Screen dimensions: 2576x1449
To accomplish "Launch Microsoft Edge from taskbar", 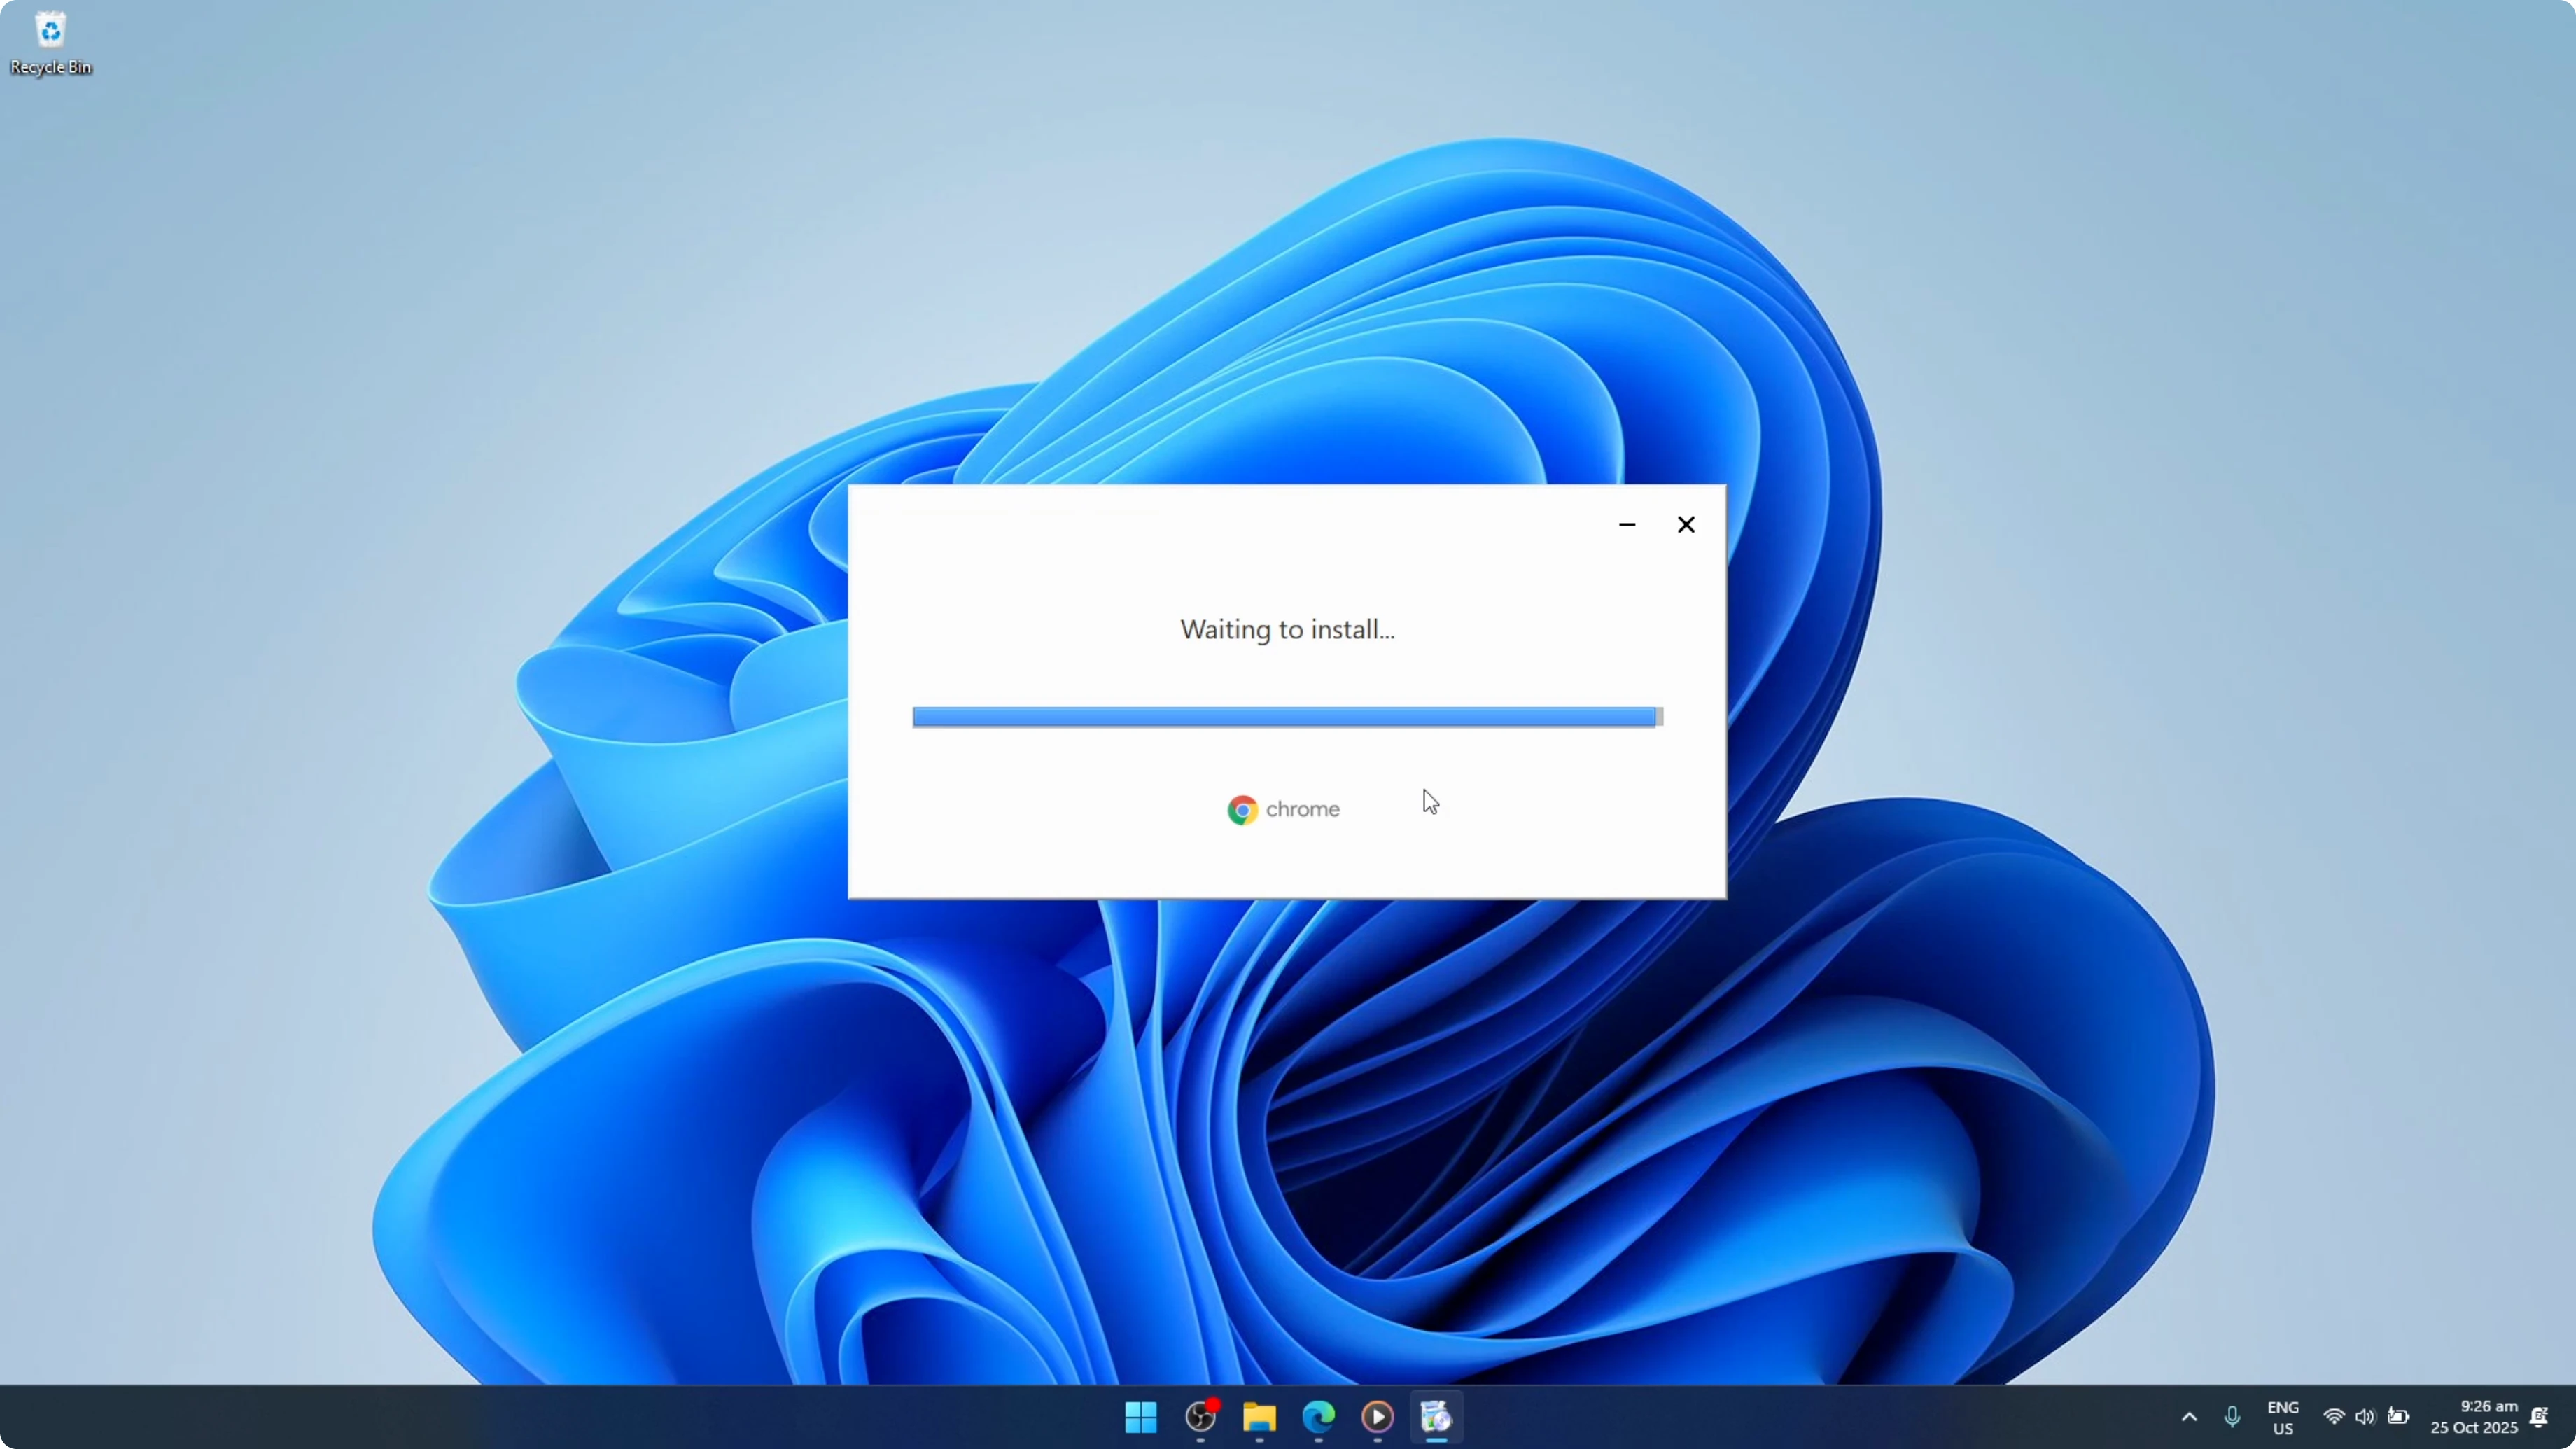I will pos(1318,1416).
